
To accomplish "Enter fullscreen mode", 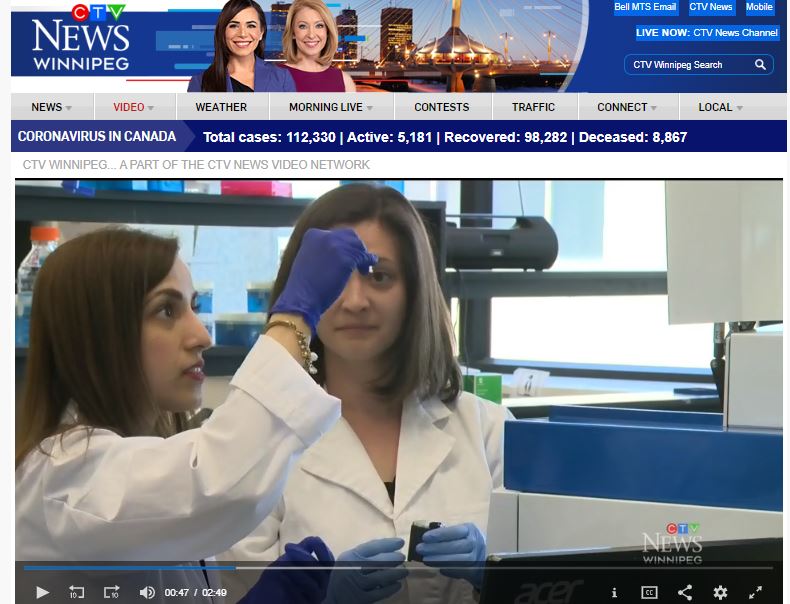I will pyautogui.click(x=755, y=592).
